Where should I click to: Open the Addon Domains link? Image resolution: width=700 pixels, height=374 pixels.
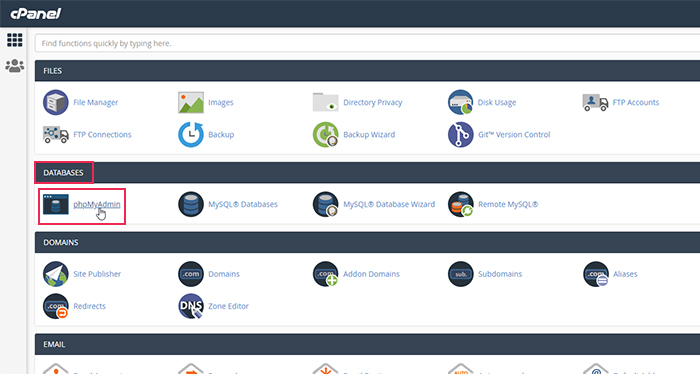coord(371,274)
